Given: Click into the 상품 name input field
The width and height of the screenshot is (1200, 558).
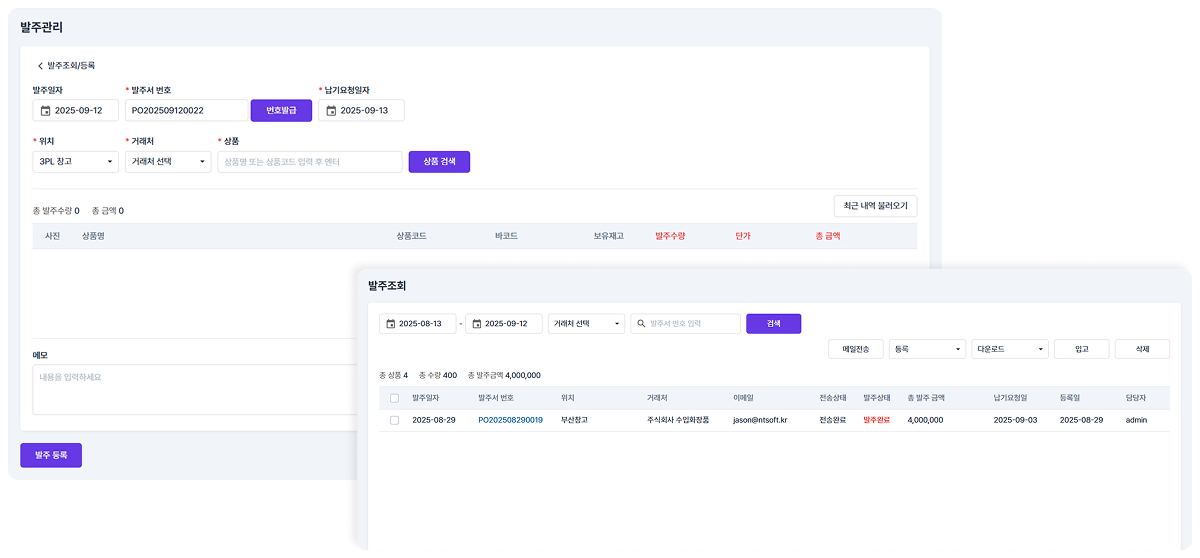Looking at the screenshot, I should pos(310,161).
